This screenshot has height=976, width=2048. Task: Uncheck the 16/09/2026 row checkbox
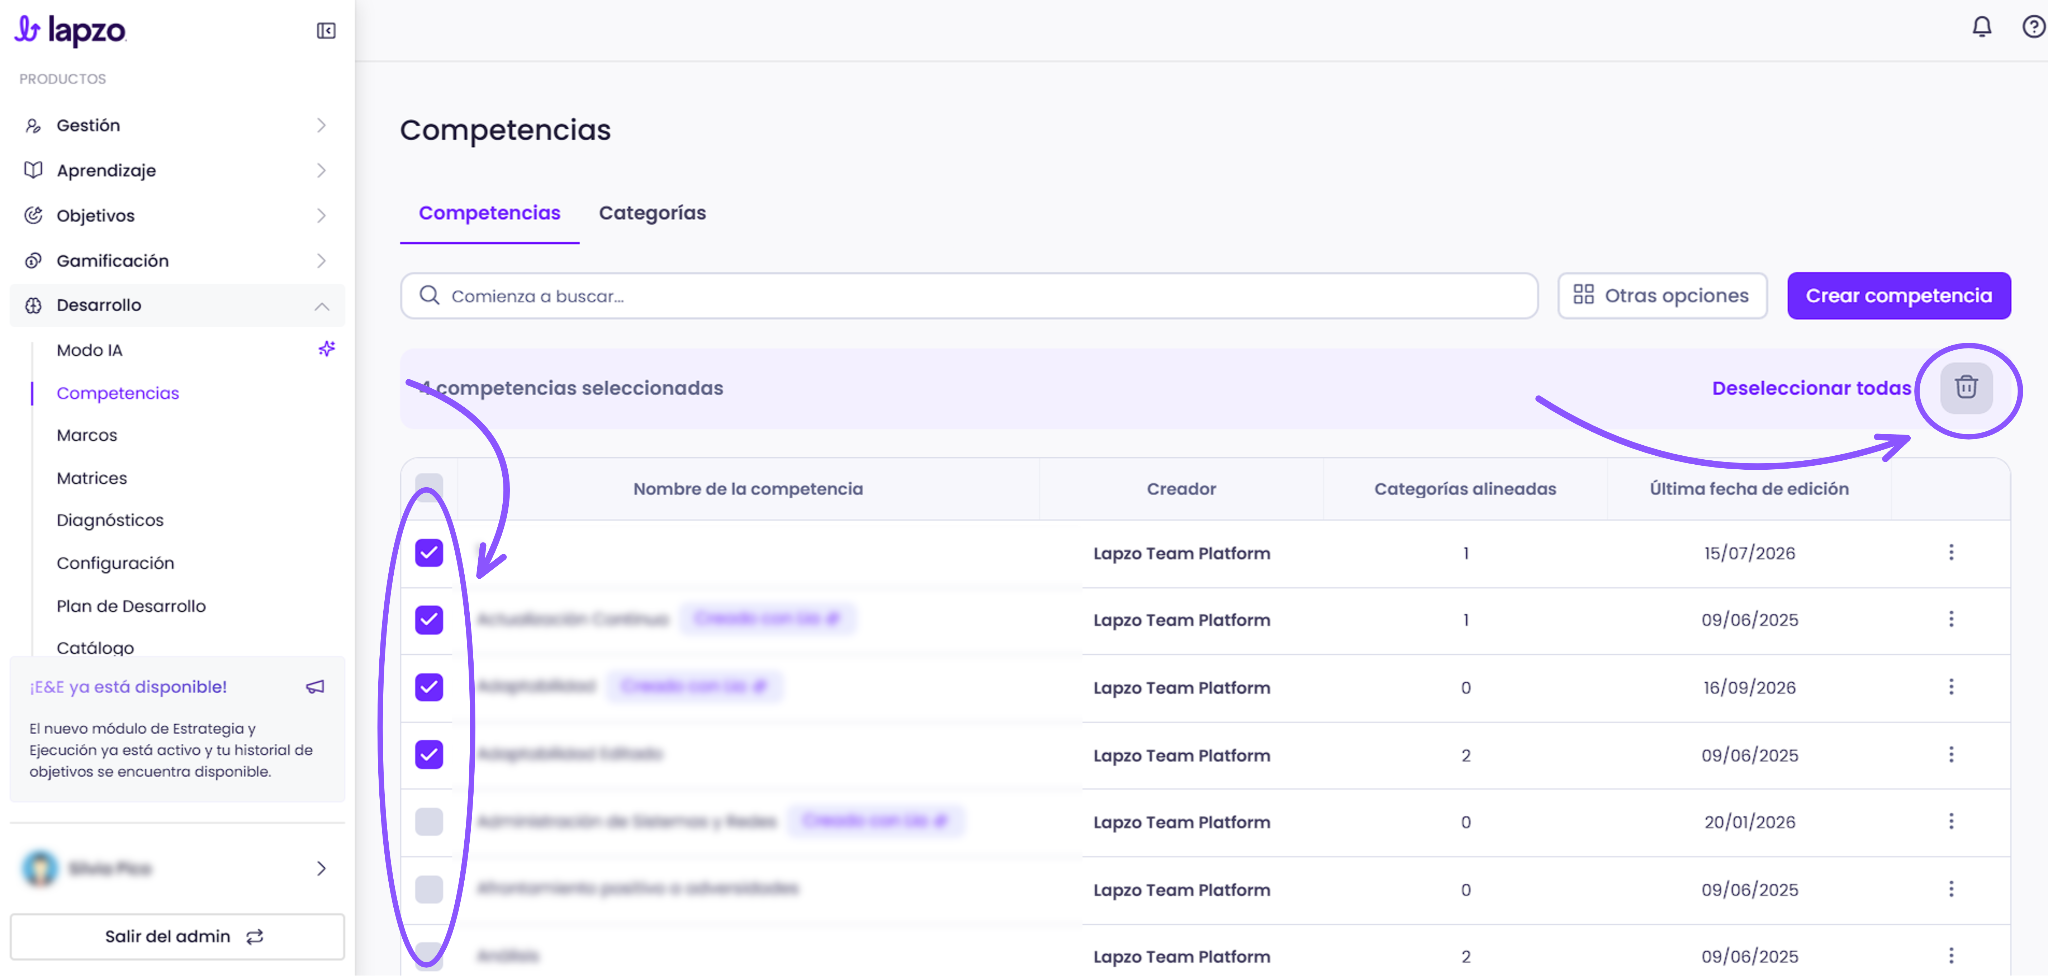[429, 687]
